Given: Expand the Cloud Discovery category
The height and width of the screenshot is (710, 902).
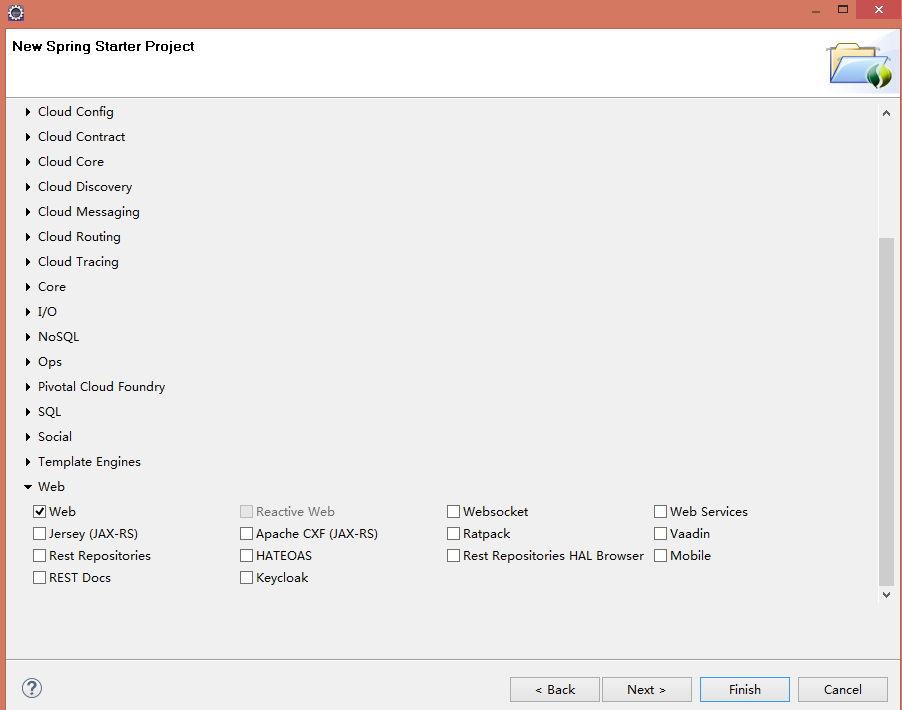Looking at the screenshot, I should pyautogui.click(x=28, y=187).
